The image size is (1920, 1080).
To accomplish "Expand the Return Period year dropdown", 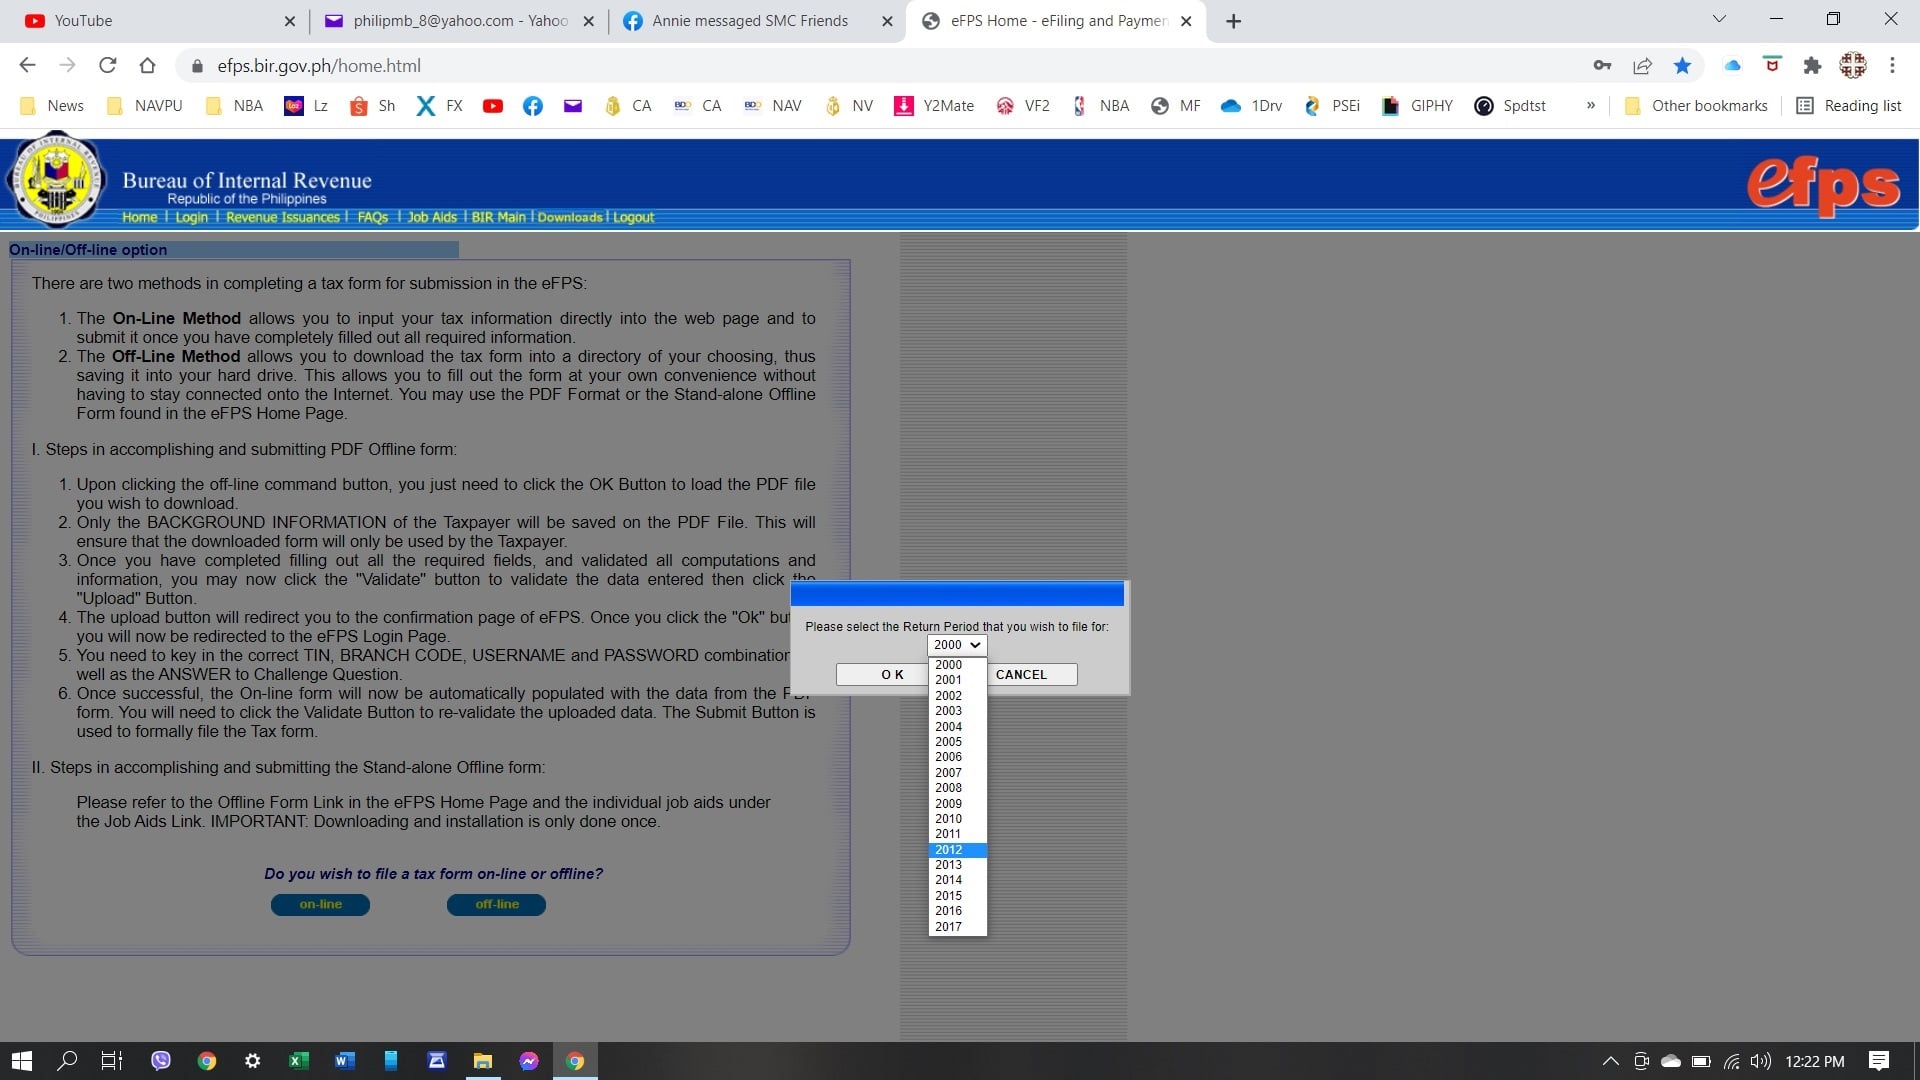I will pos(957,645).
